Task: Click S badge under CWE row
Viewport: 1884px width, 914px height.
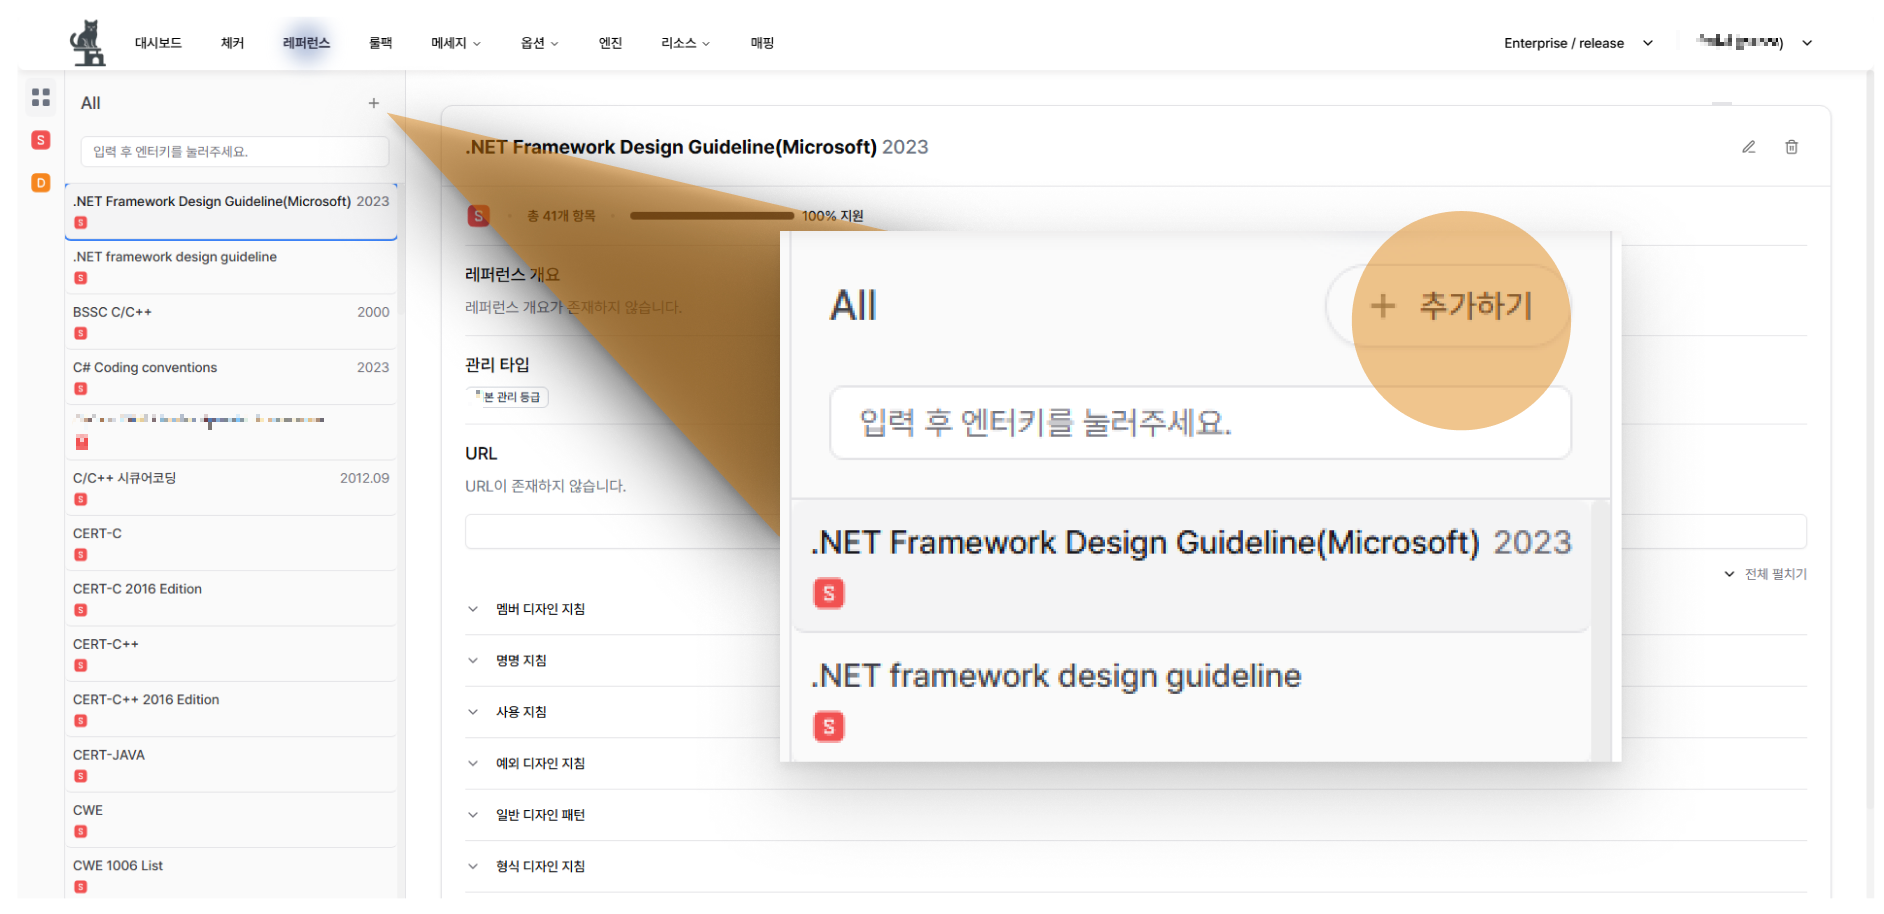Action: pyautogui.click(x=81, y=832)
